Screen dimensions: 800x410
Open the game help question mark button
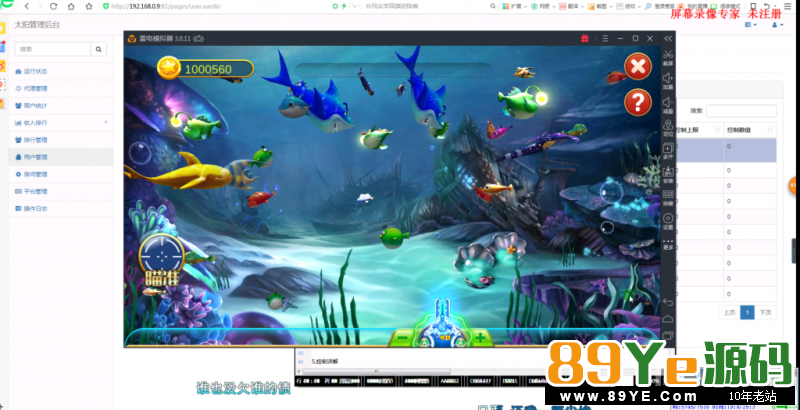[638, 102]
